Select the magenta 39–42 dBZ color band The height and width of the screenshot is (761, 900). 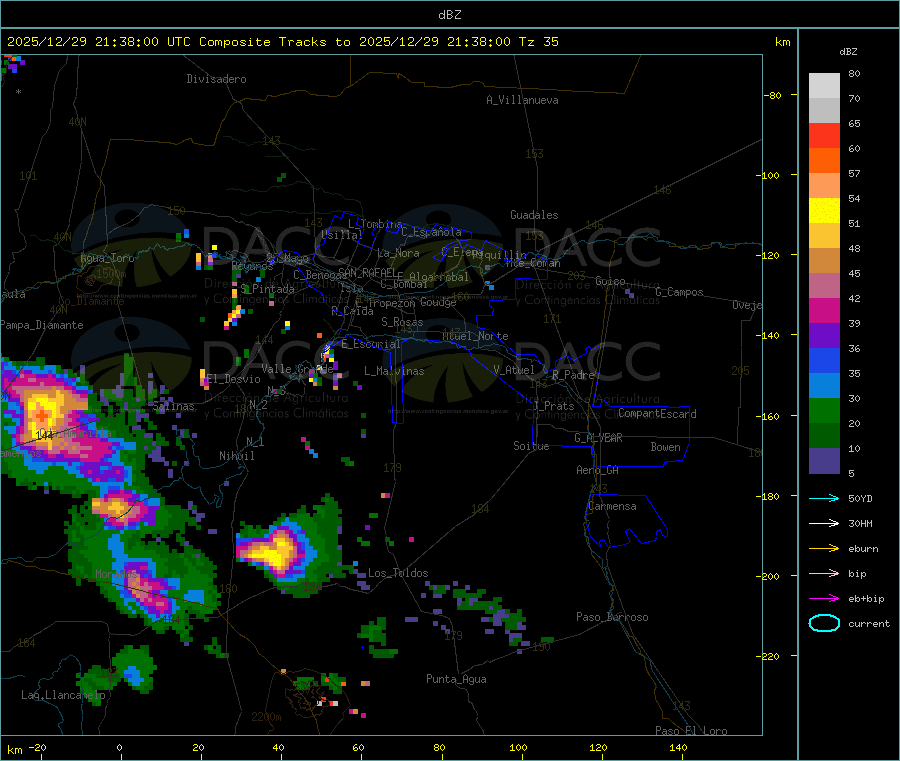824,311
